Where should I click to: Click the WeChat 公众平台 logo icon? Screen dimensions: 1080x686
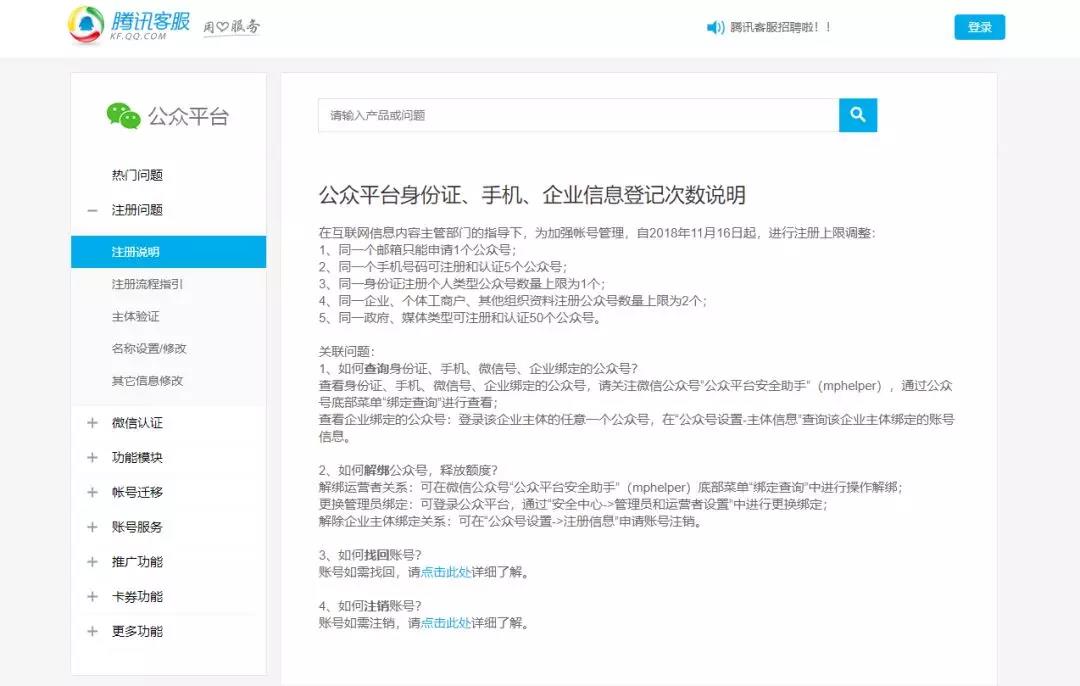tap(123, 116)
